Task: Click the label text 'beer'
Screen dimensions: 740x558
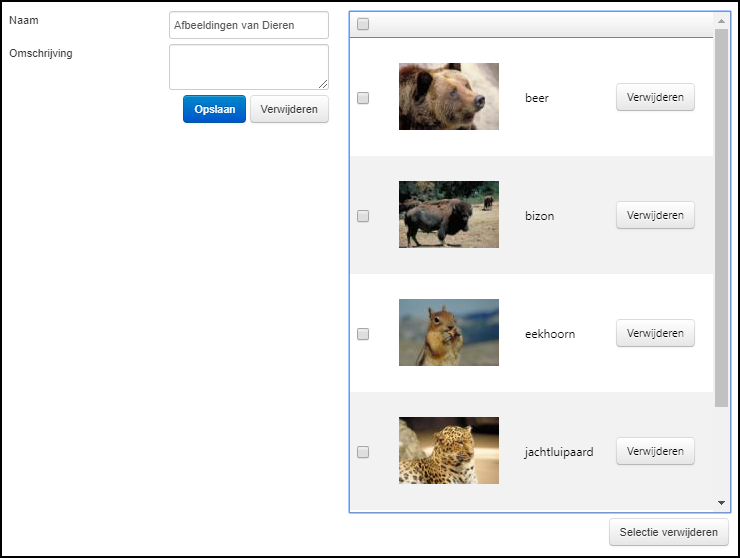Action: (x=537, y=98)
